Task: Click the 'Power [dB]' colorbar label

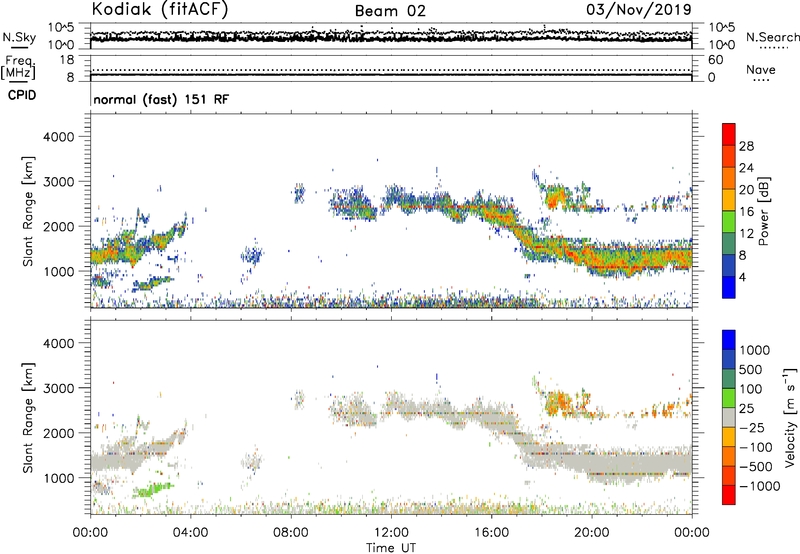Action: (x=763, y=211)
